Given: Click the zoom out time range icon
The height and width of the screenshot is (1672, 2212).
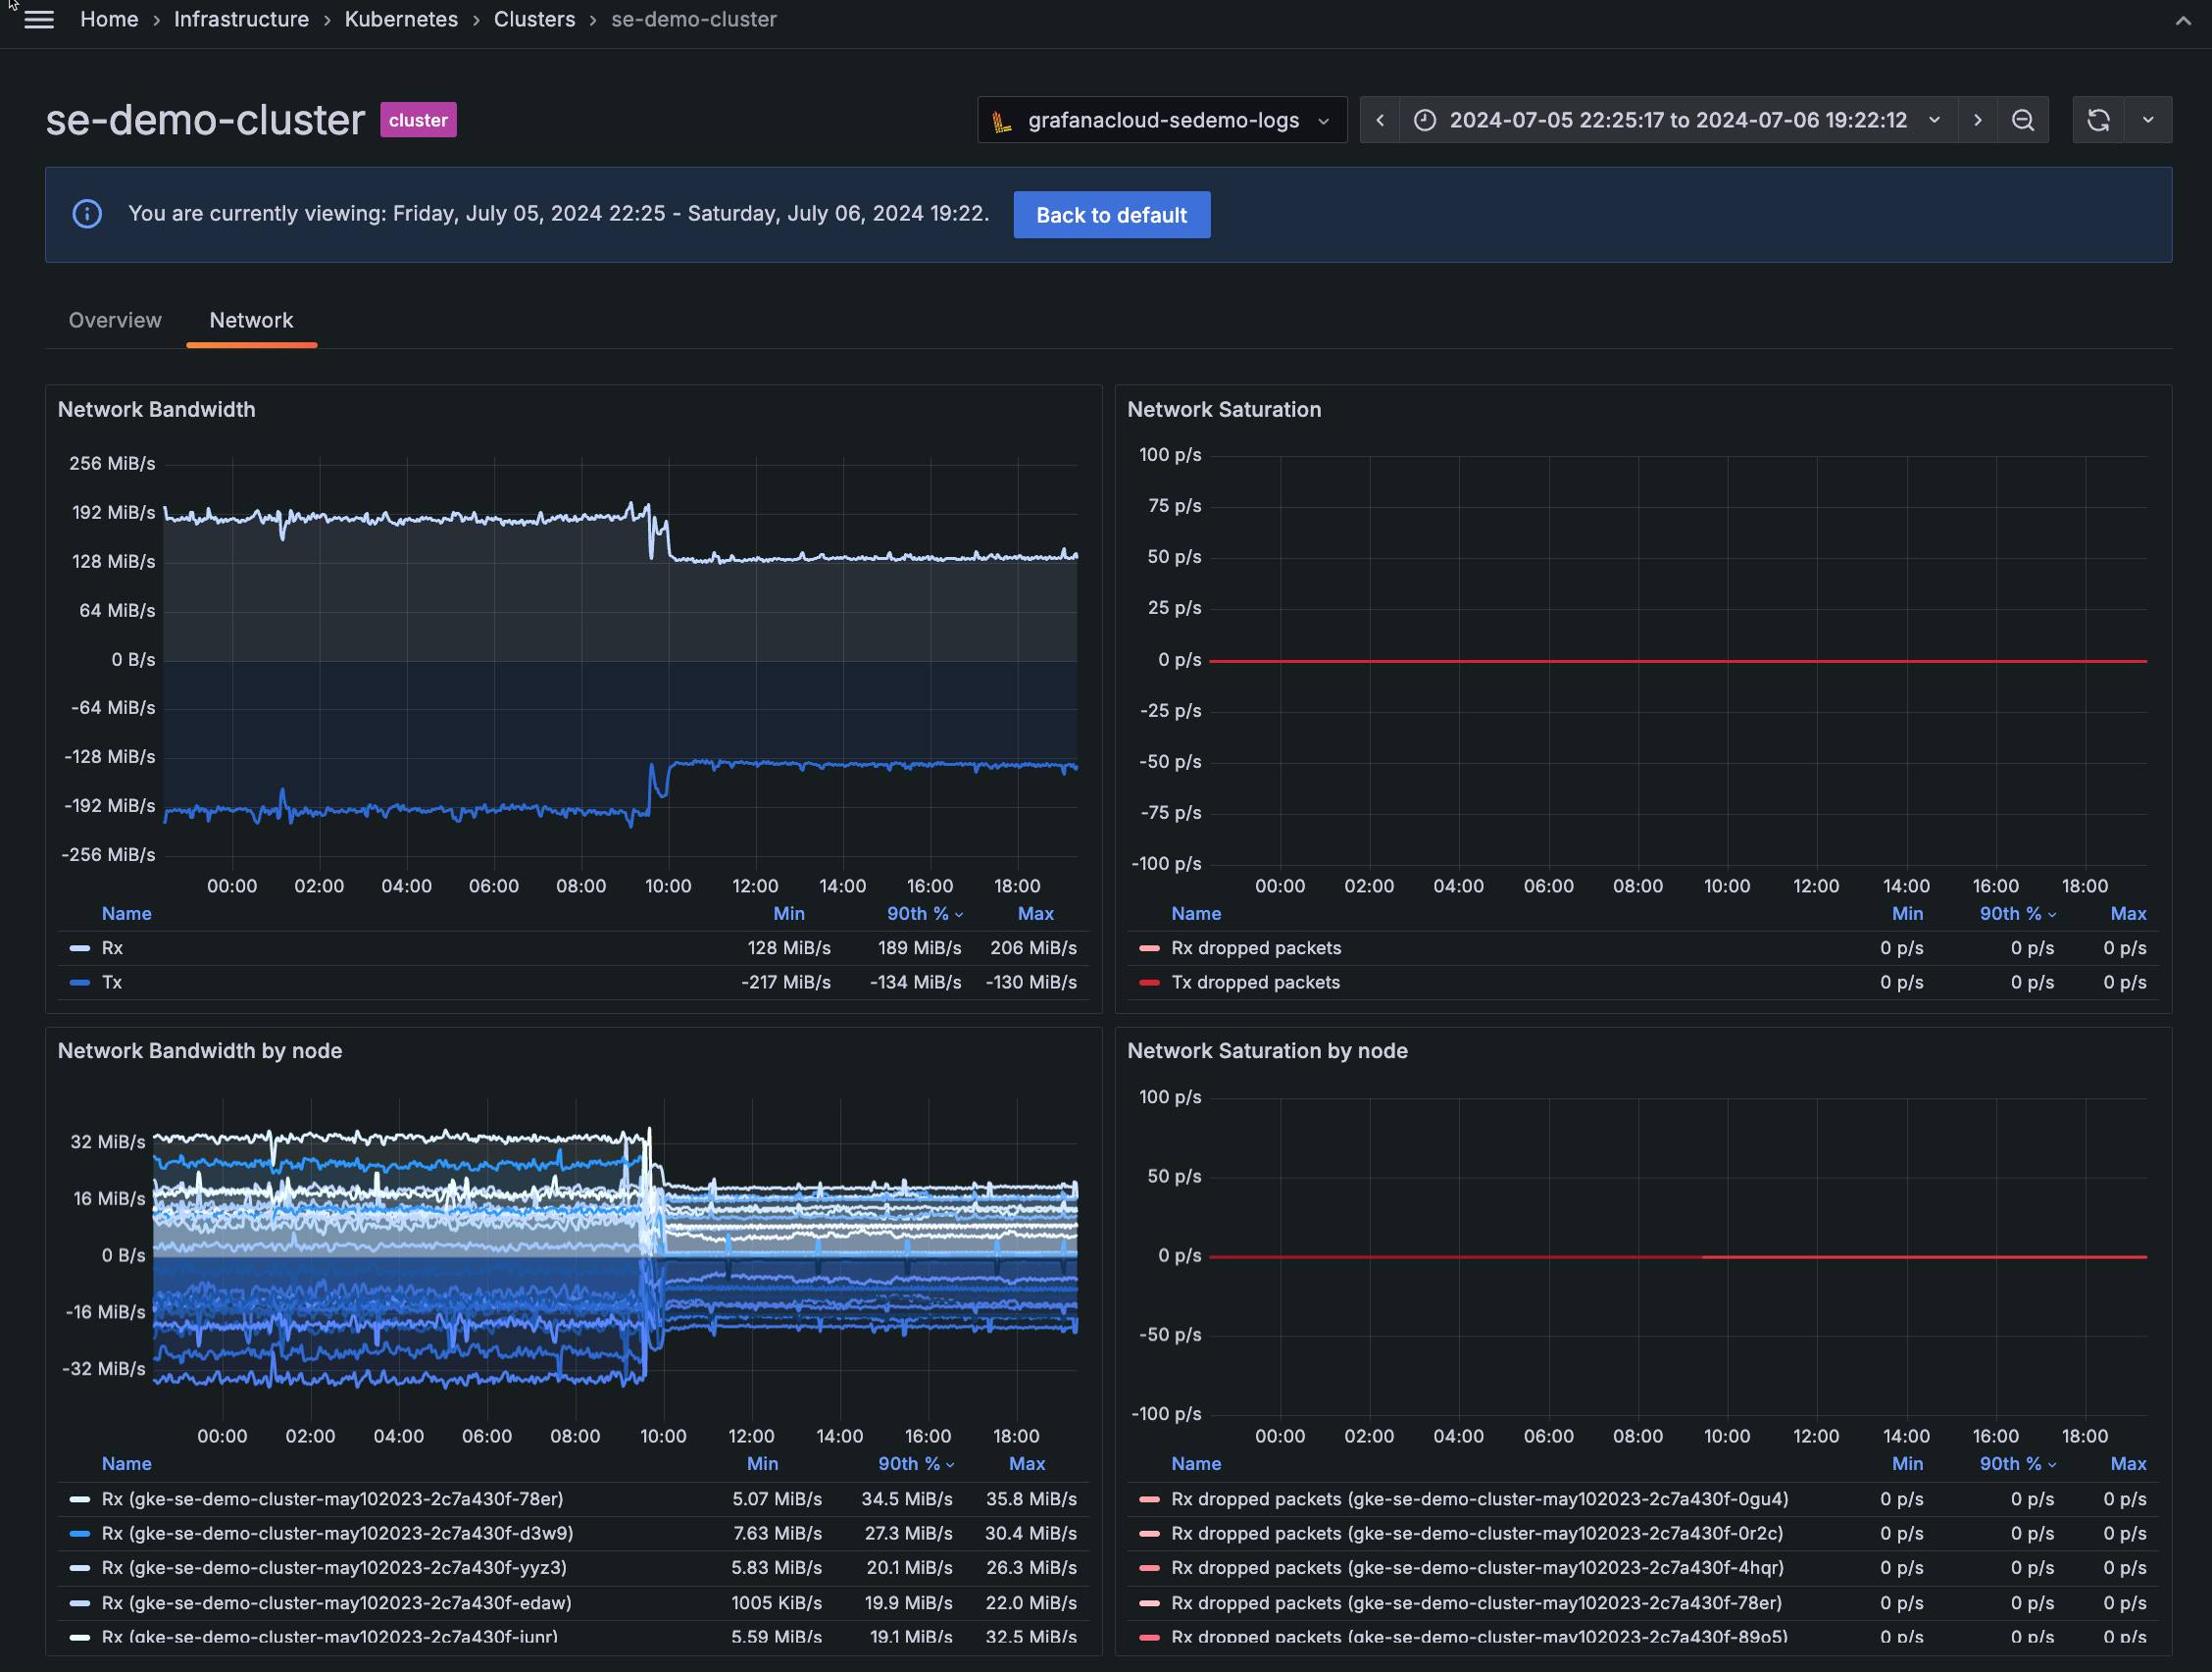Looking at the screenshot, I should 2023,120.
